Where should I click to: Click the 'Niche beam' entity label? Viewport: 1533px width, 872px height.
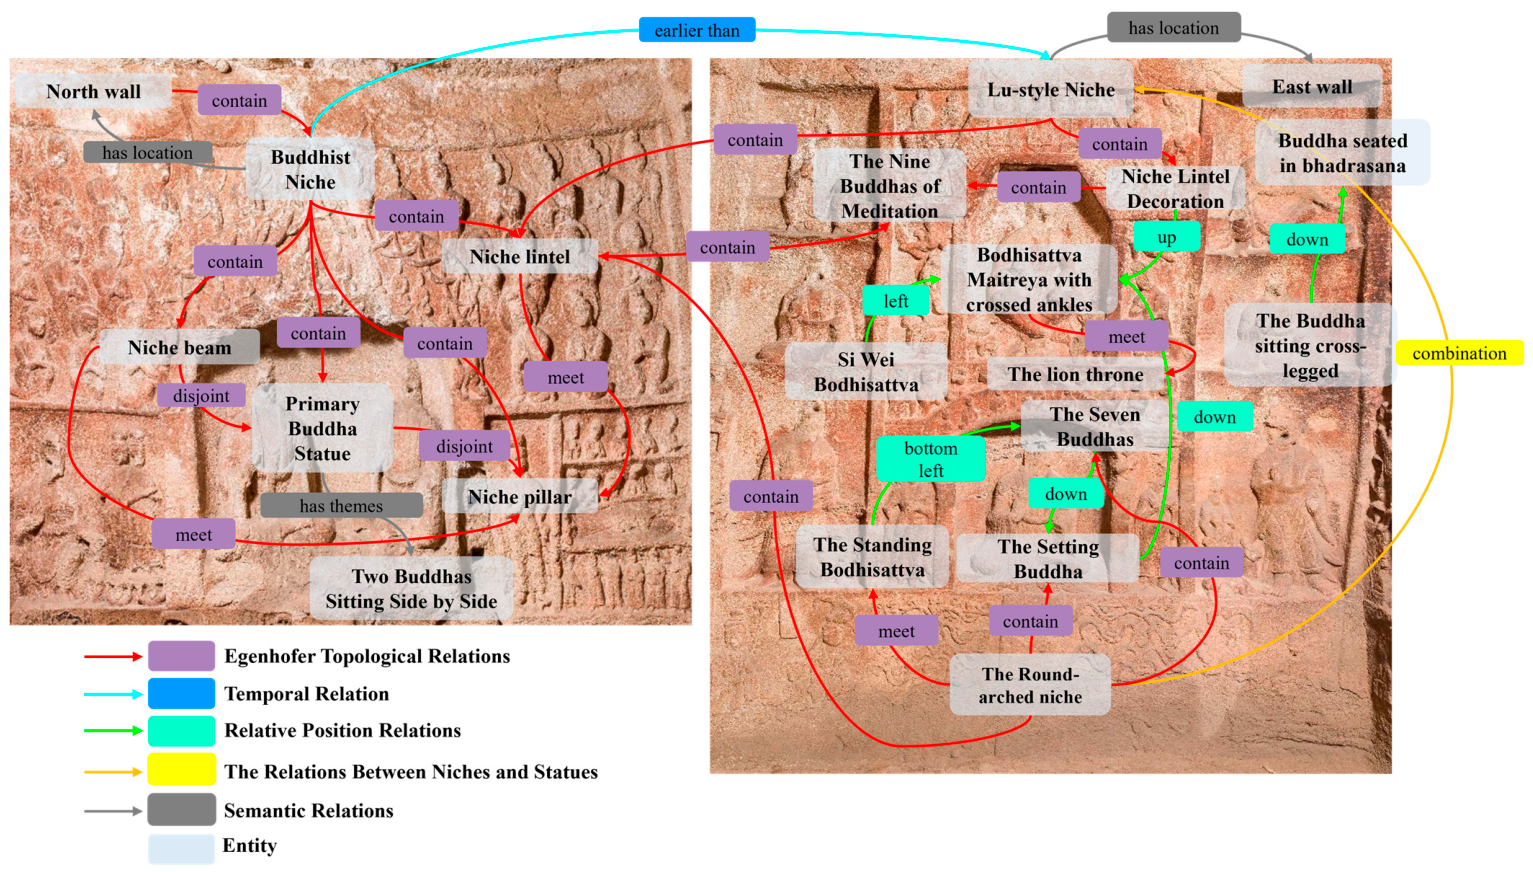[180, 347]
